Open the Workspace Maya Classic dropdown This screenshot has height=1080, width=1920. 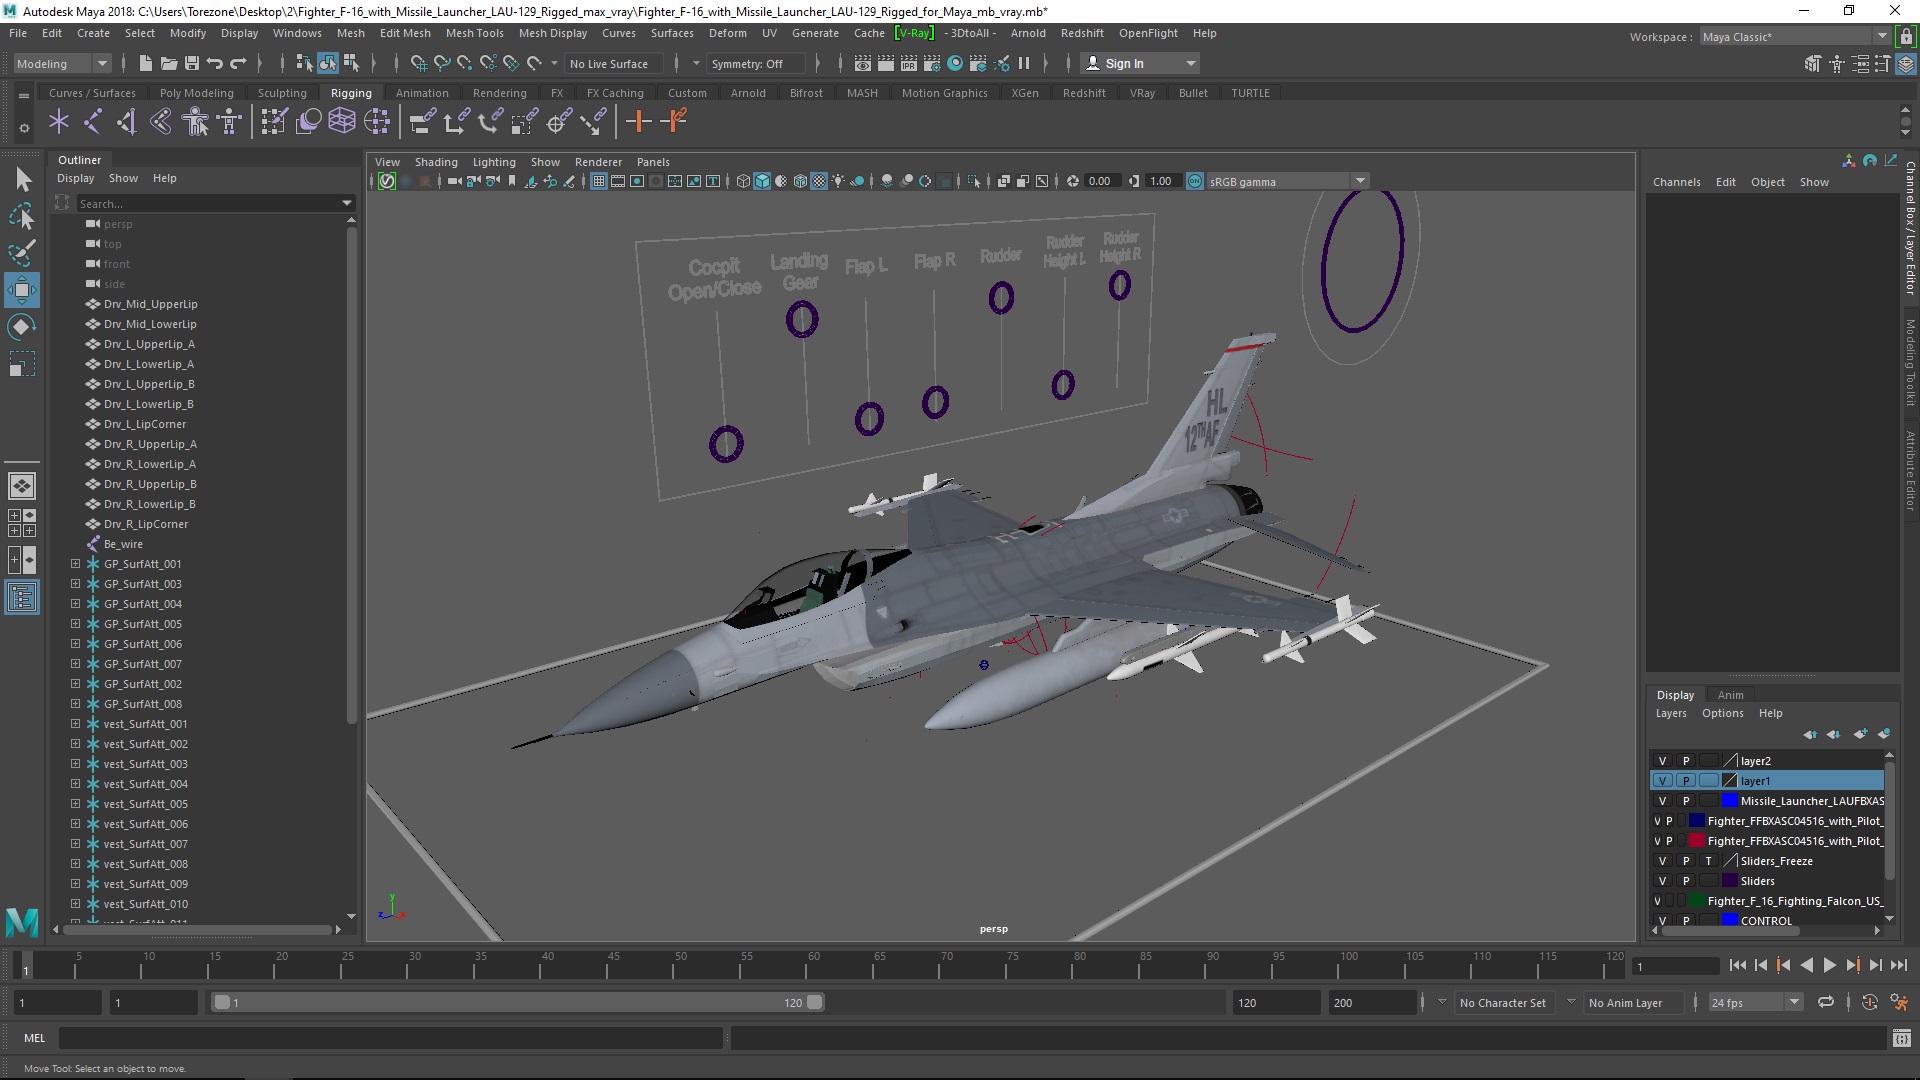tap(1795, 37)
